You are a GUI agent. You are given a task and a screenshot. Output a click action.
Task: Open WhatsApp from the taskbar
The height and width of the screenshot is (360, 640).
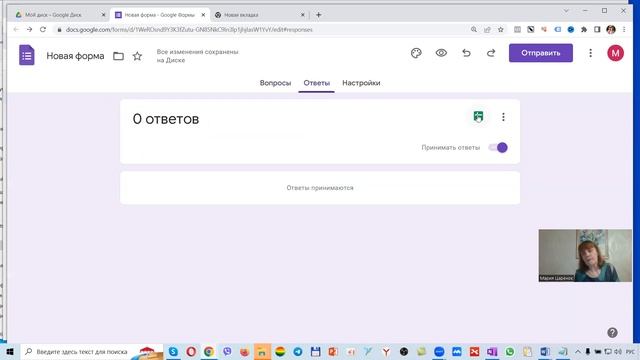coord(510,351)
